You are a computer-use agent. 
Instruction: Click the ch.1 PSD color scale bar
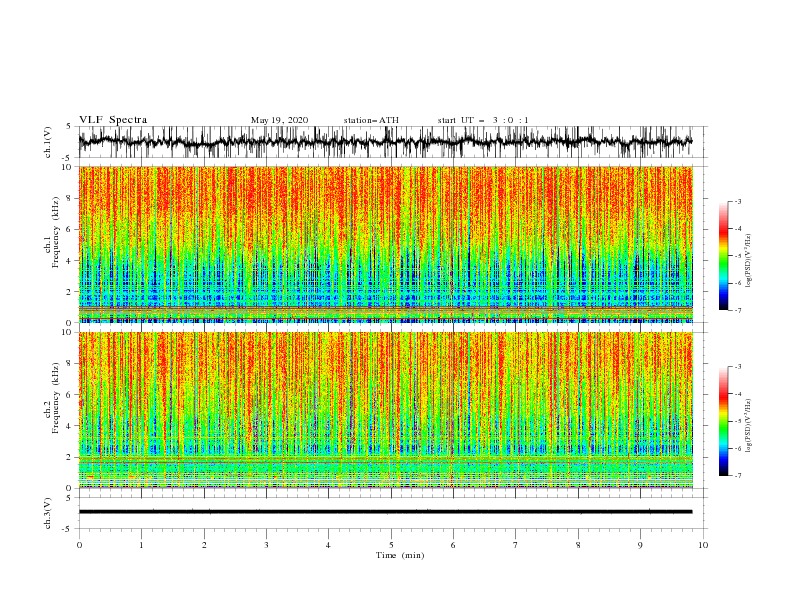tap(724, 256)
